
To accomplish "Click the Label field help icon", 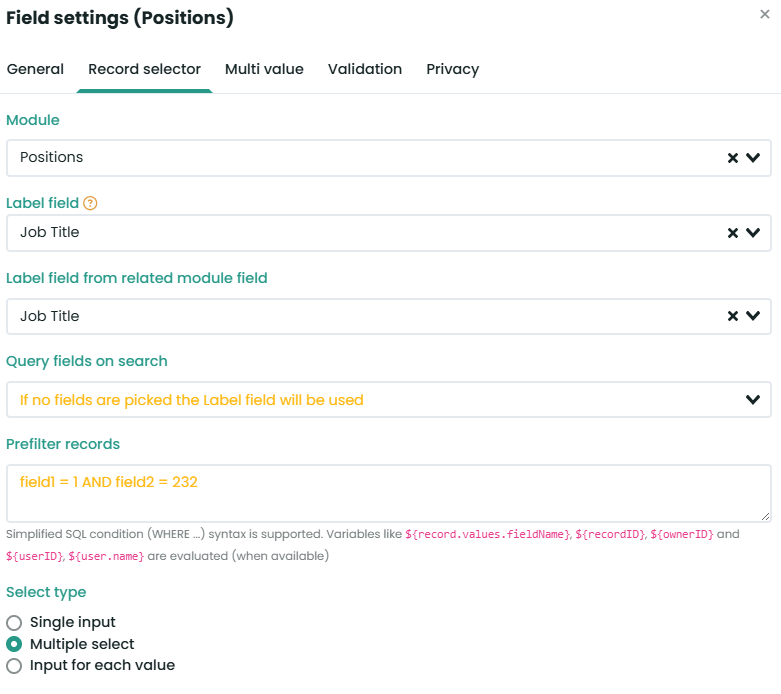I will pyautogui.click(x=90, y=203).
